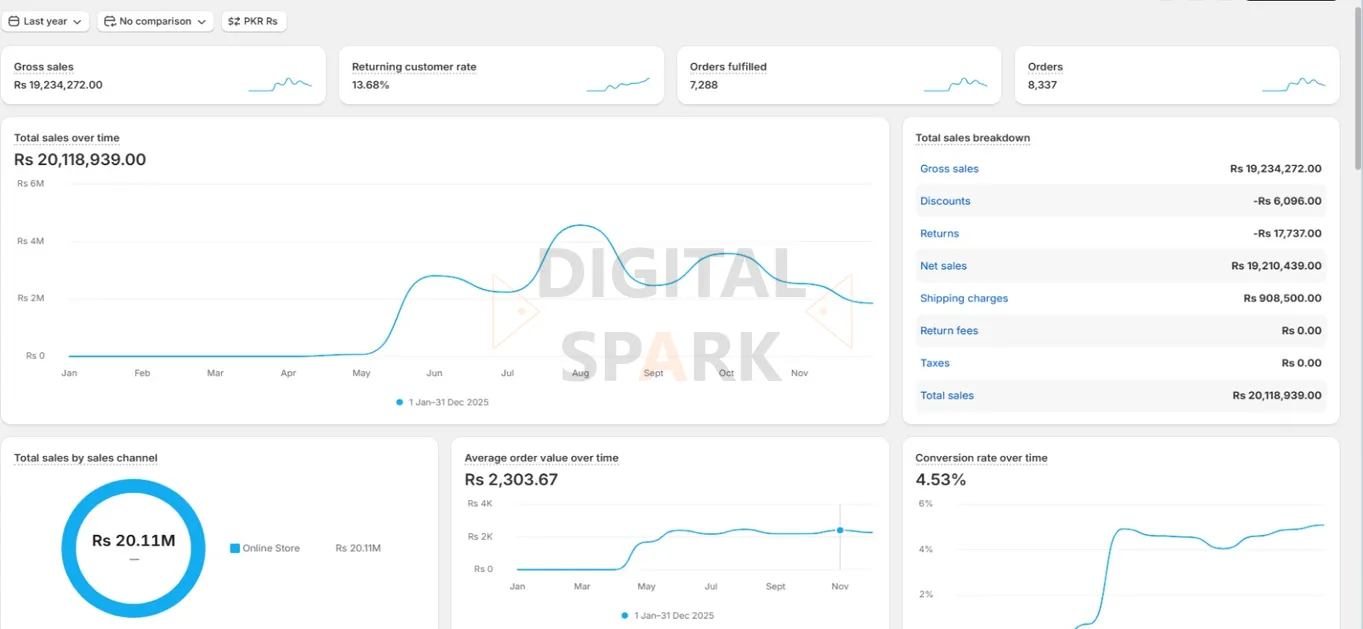Open the Net sales breakdown link
Image resolution: width=1363 pixels, height=629 pixels.
coord(943,265)
